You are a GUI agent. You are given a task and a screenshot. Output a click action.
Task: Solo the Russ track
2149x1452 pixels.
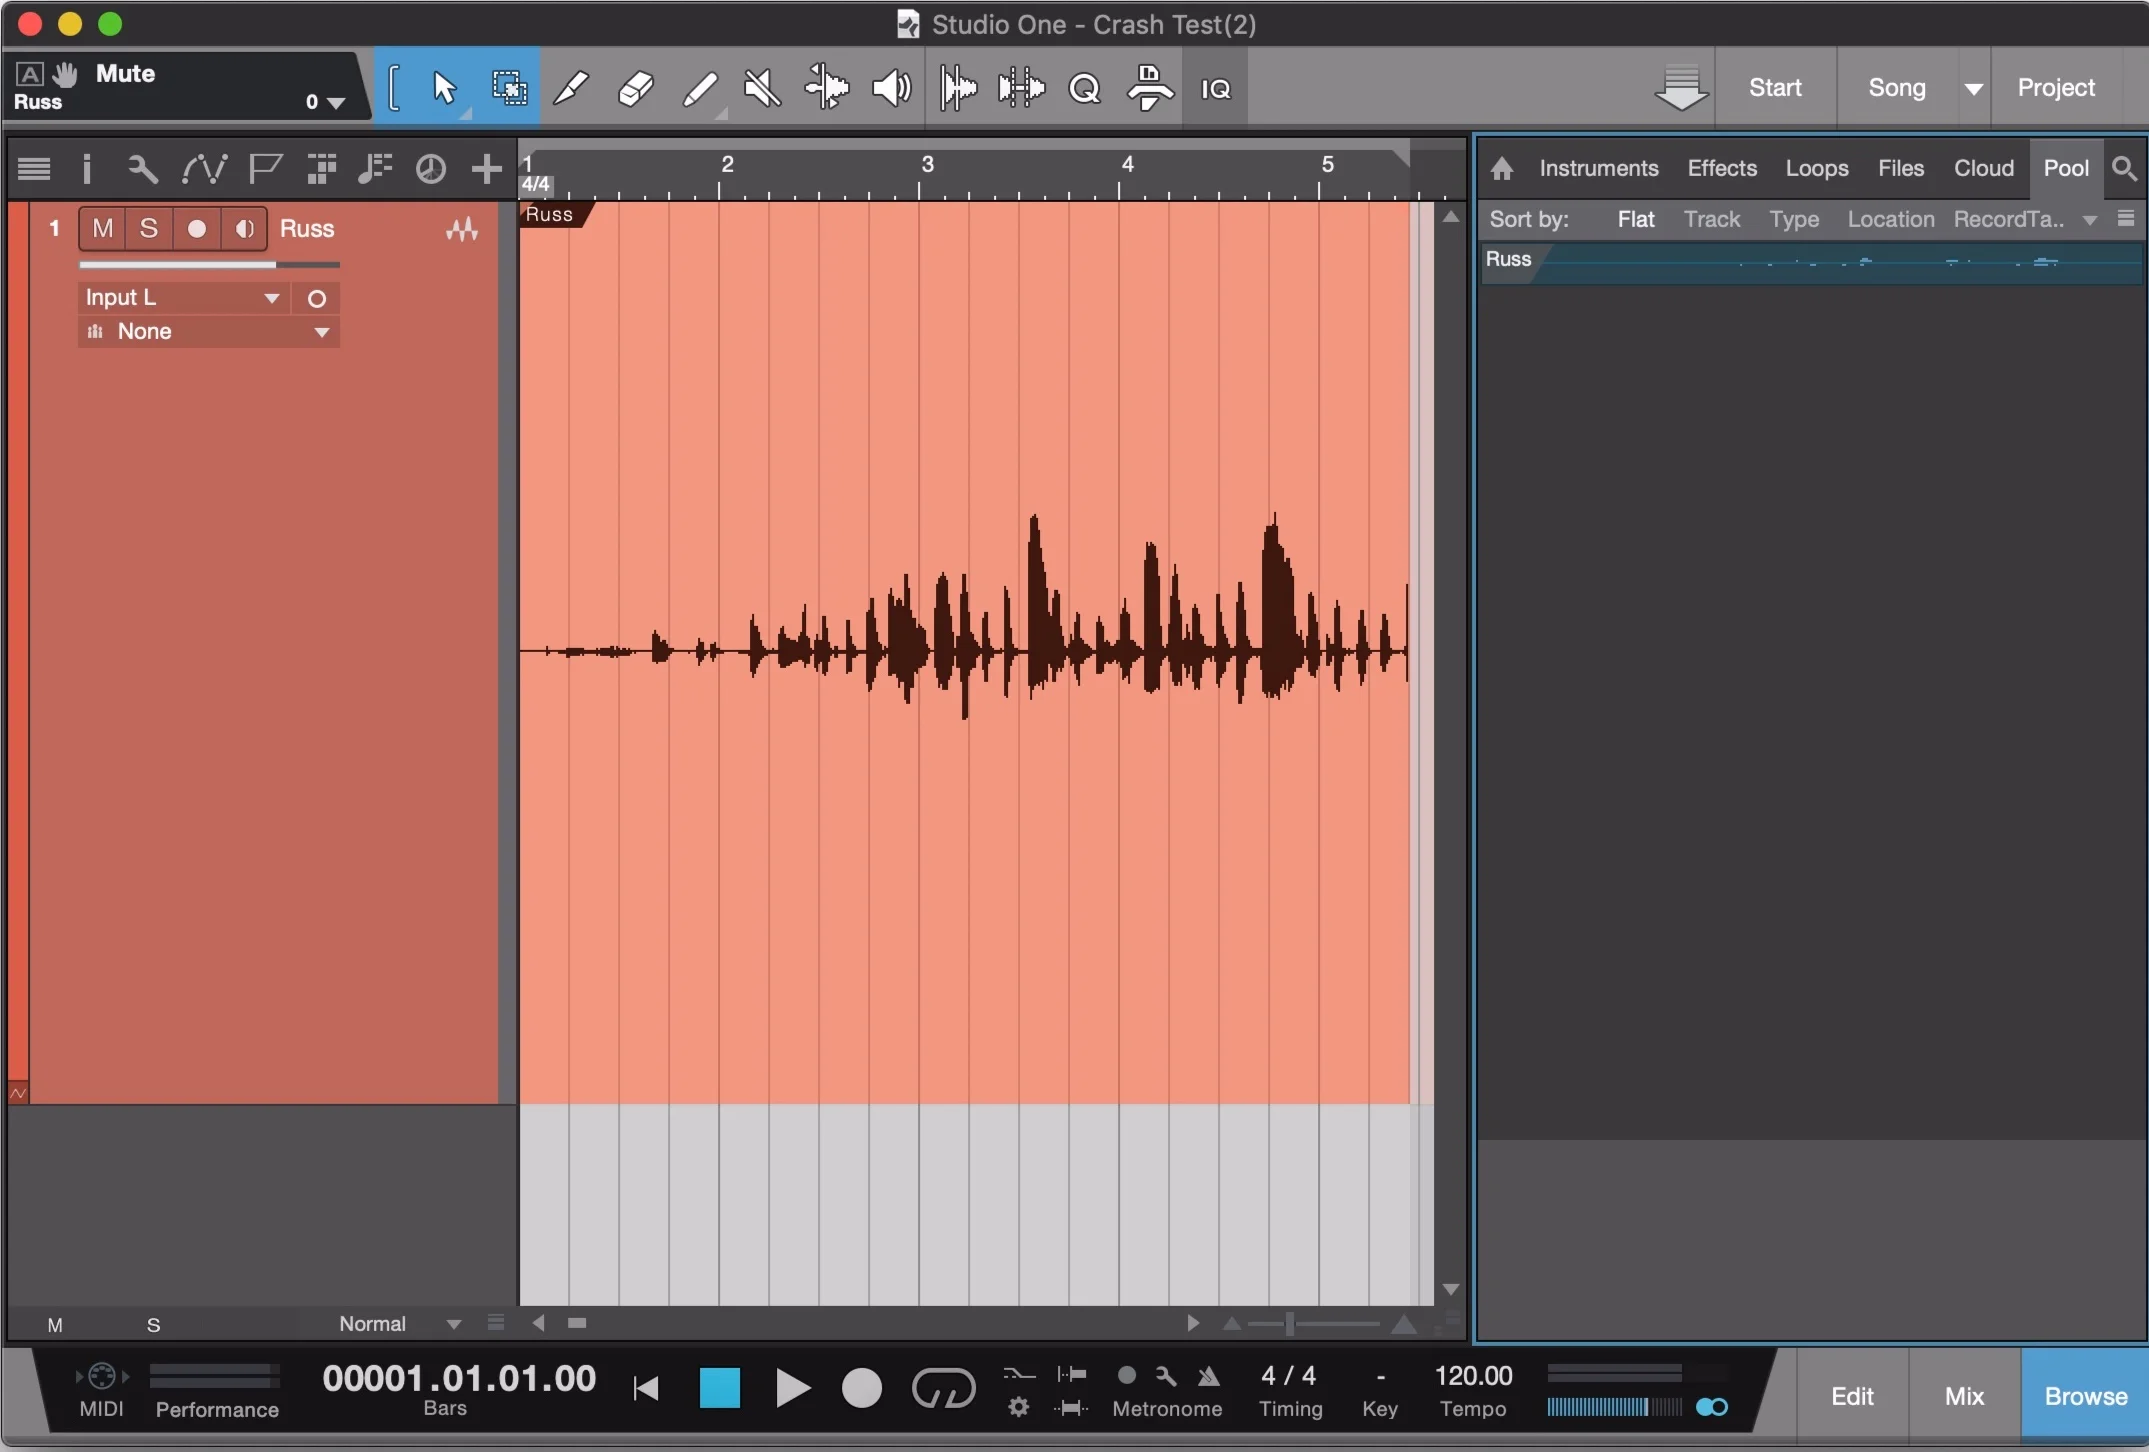pos(149,229)
